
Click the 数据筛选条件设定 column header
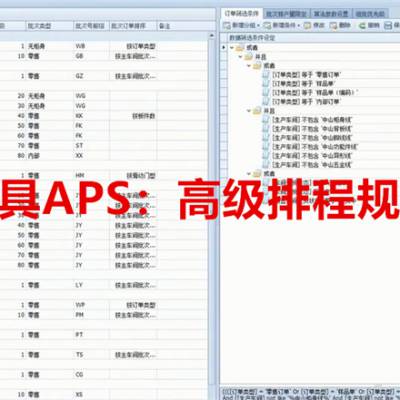(252, 37)
